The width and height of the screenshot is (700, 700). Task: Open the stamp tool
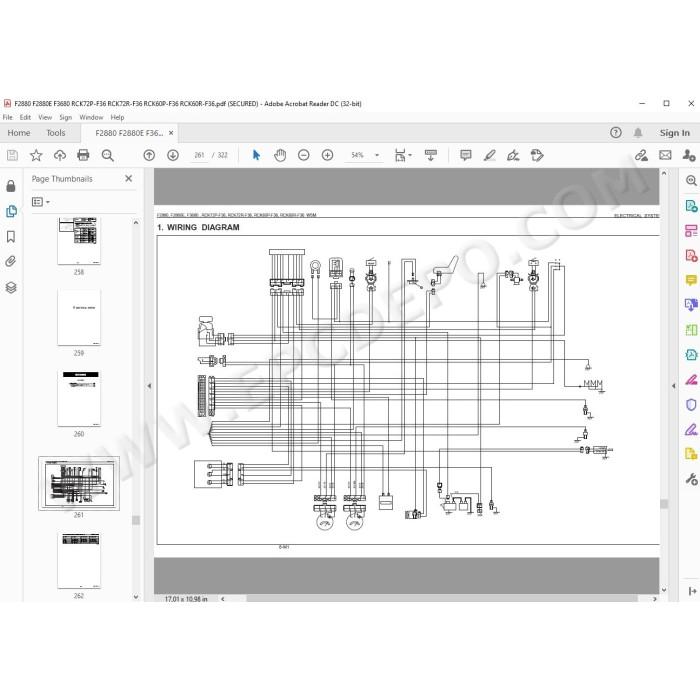tap(537, 155)
